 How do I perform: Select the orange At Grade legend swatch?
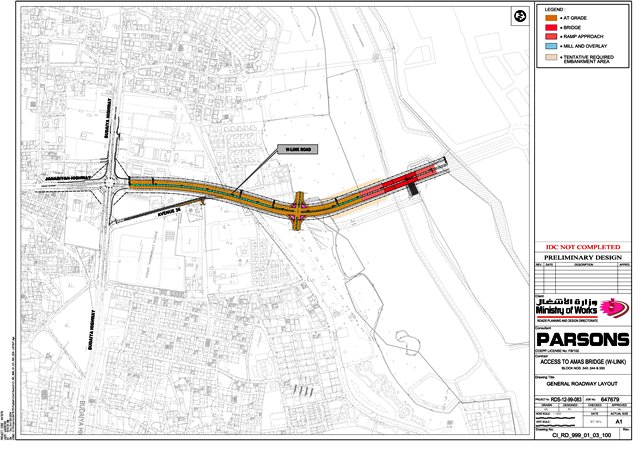point(551,19)
